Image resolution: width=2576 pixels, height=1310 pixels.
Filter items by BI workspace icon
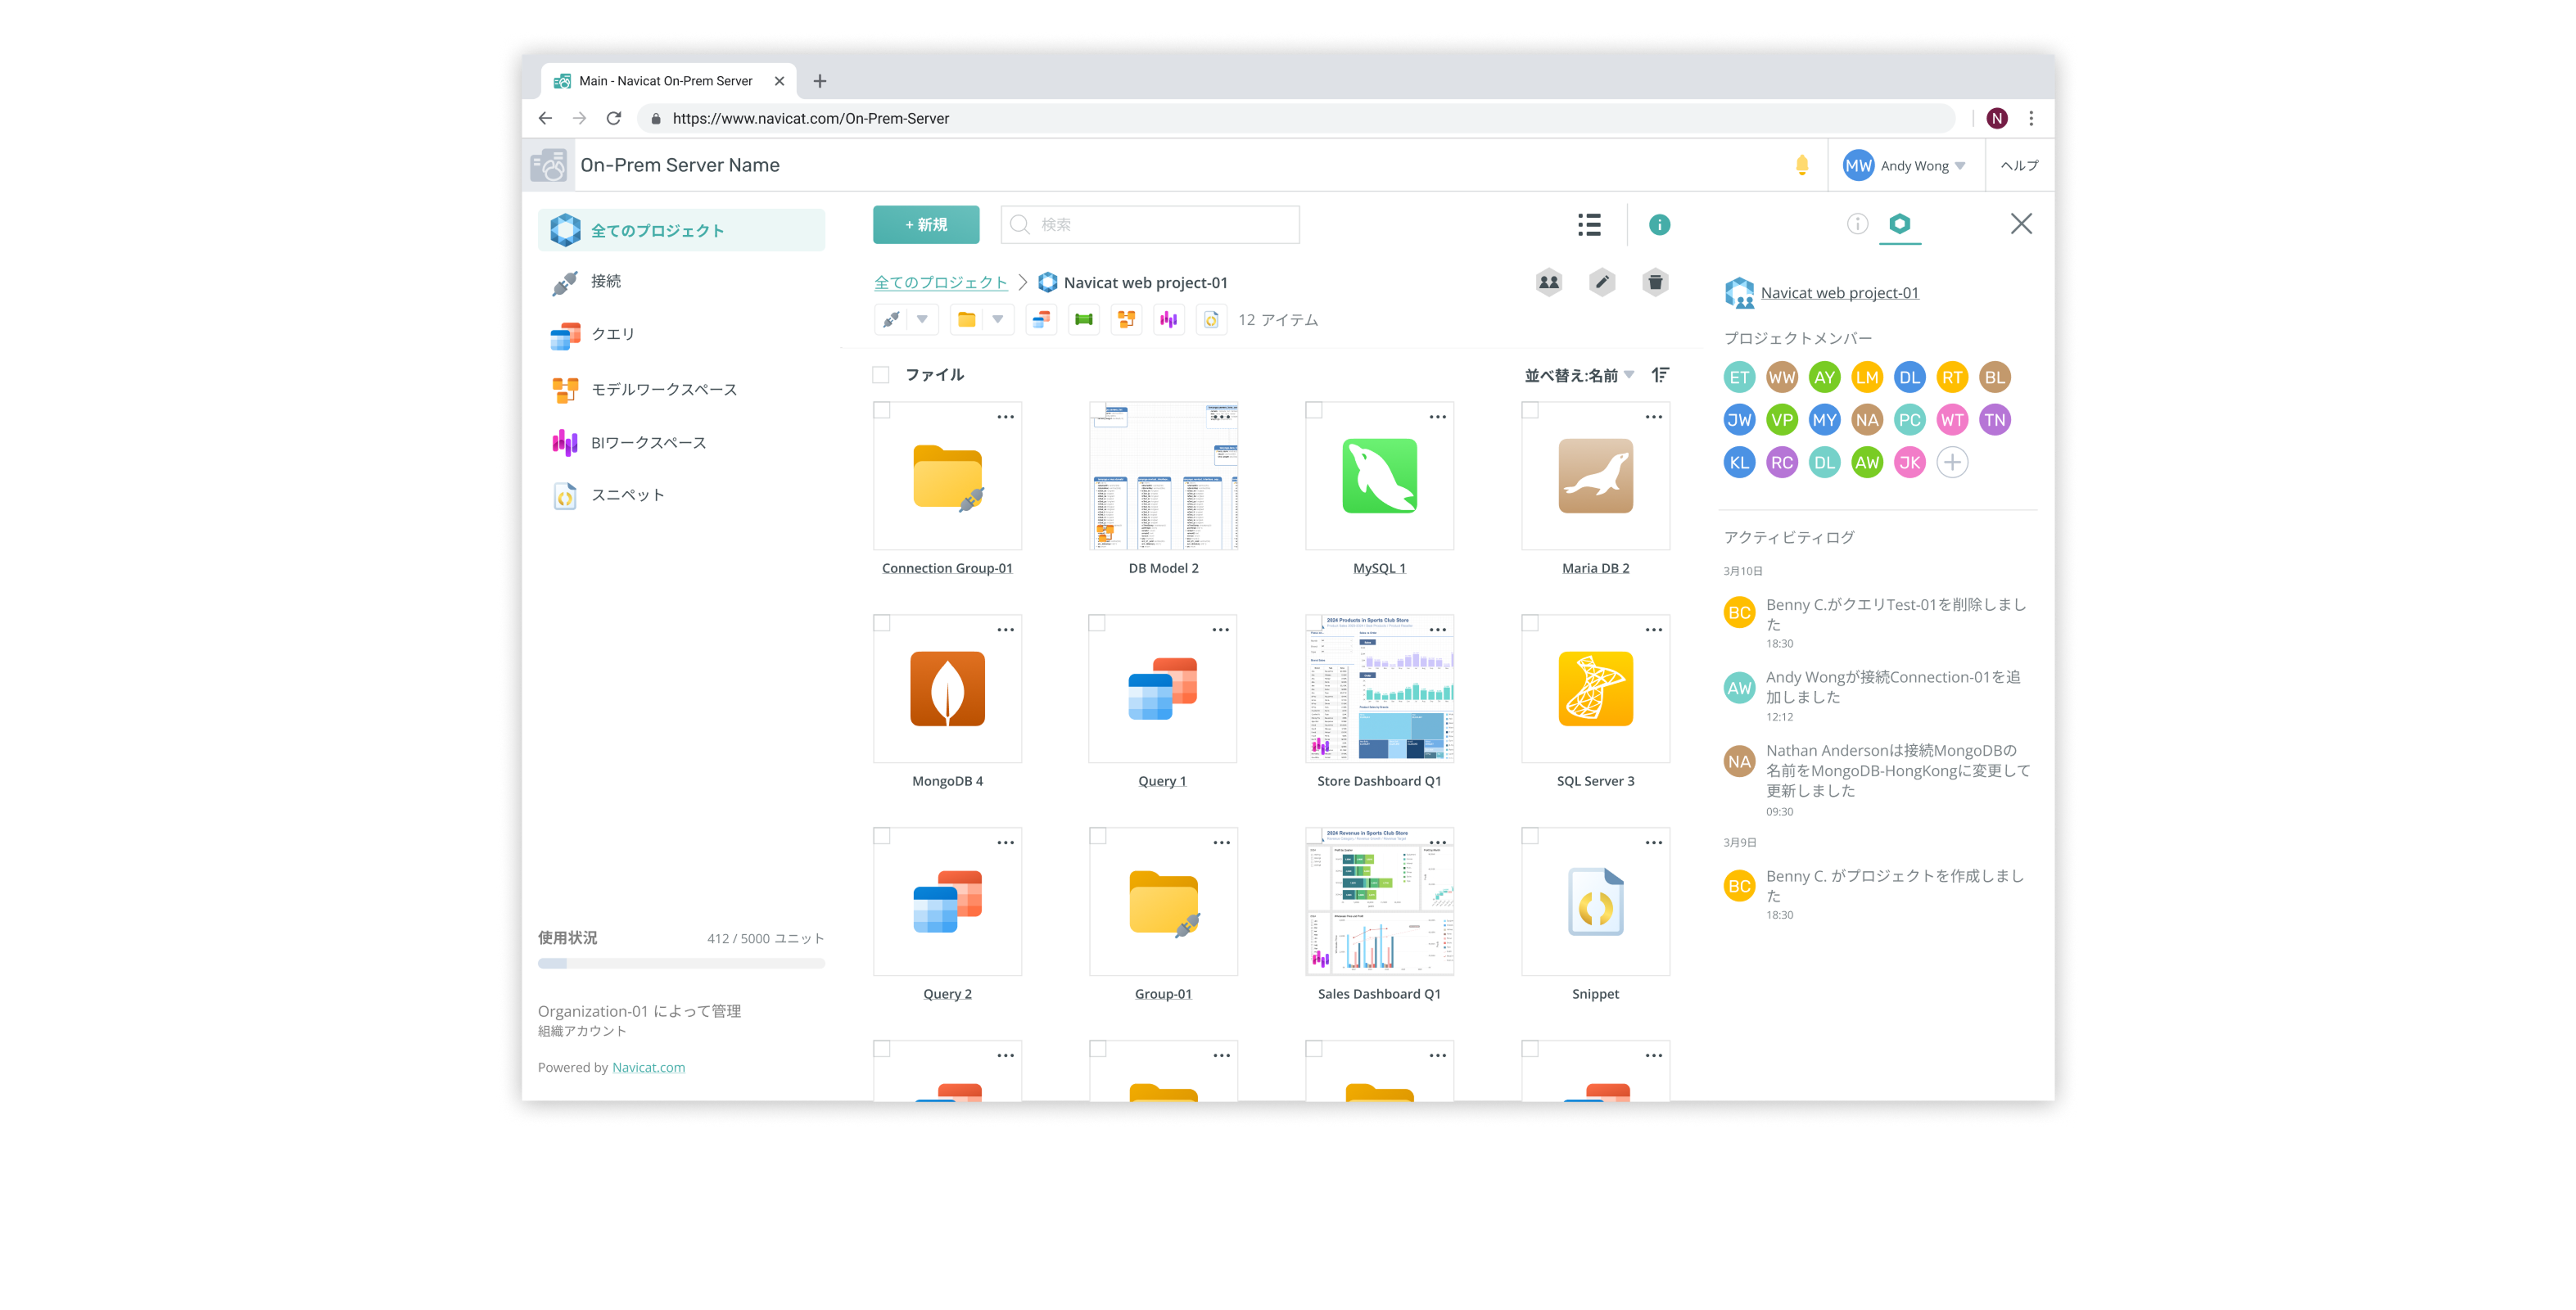click(1168, 320)
